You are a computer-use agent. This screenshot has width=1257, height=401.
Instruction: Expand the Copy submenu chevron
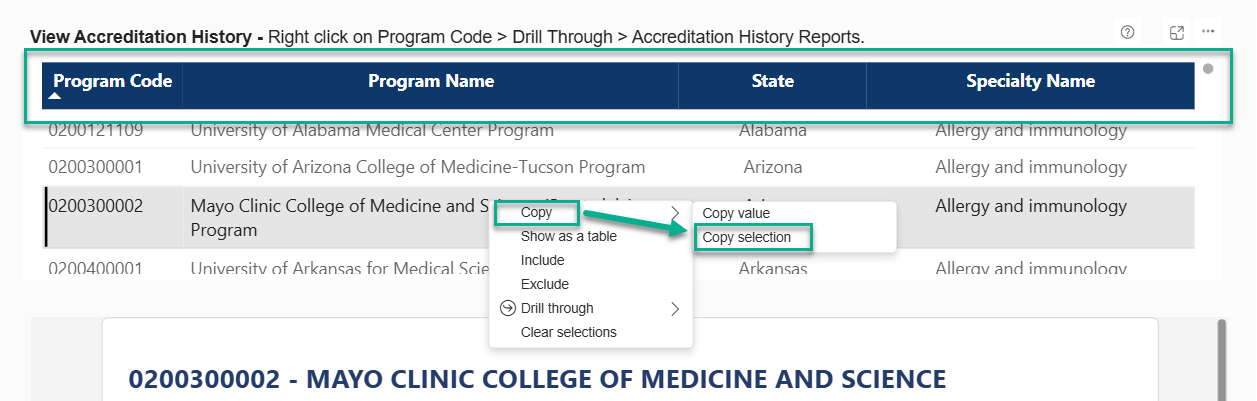tap(675, 212)
